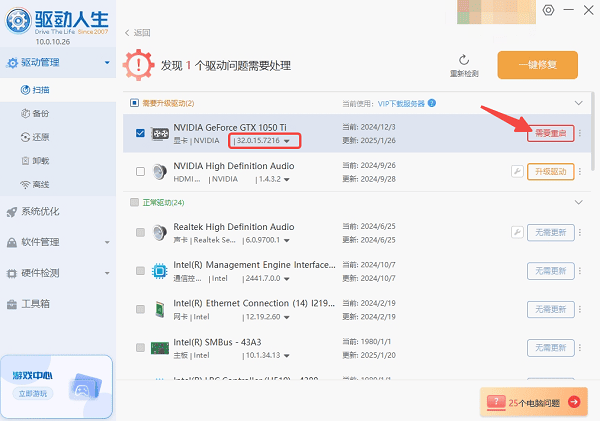Click 升级驱动 for NVIDIA HD Audio
600x421 pixels.
click(x=550, y=171)
